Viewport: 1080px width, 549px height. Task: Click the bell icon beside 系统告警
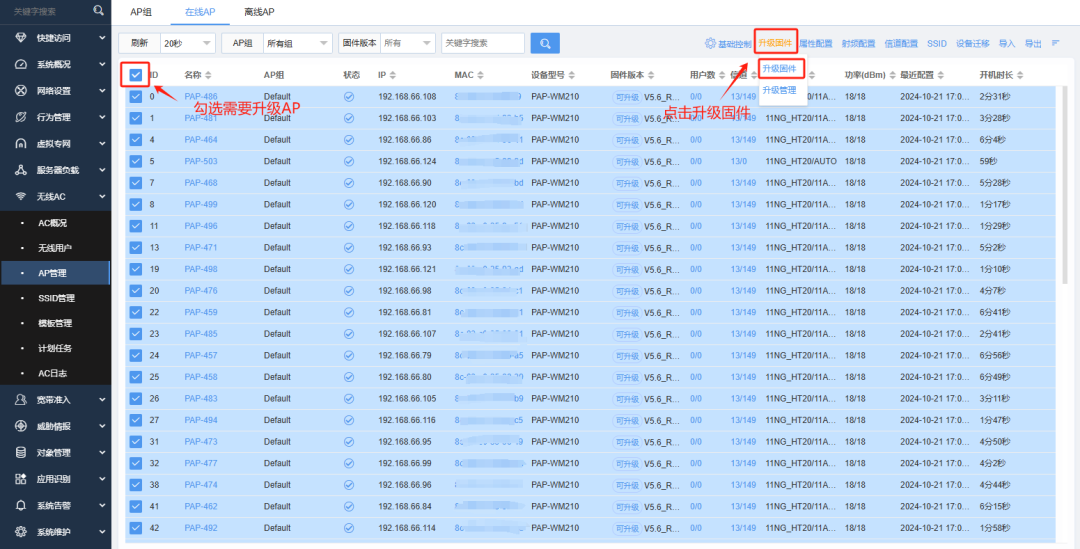point(21,505)
